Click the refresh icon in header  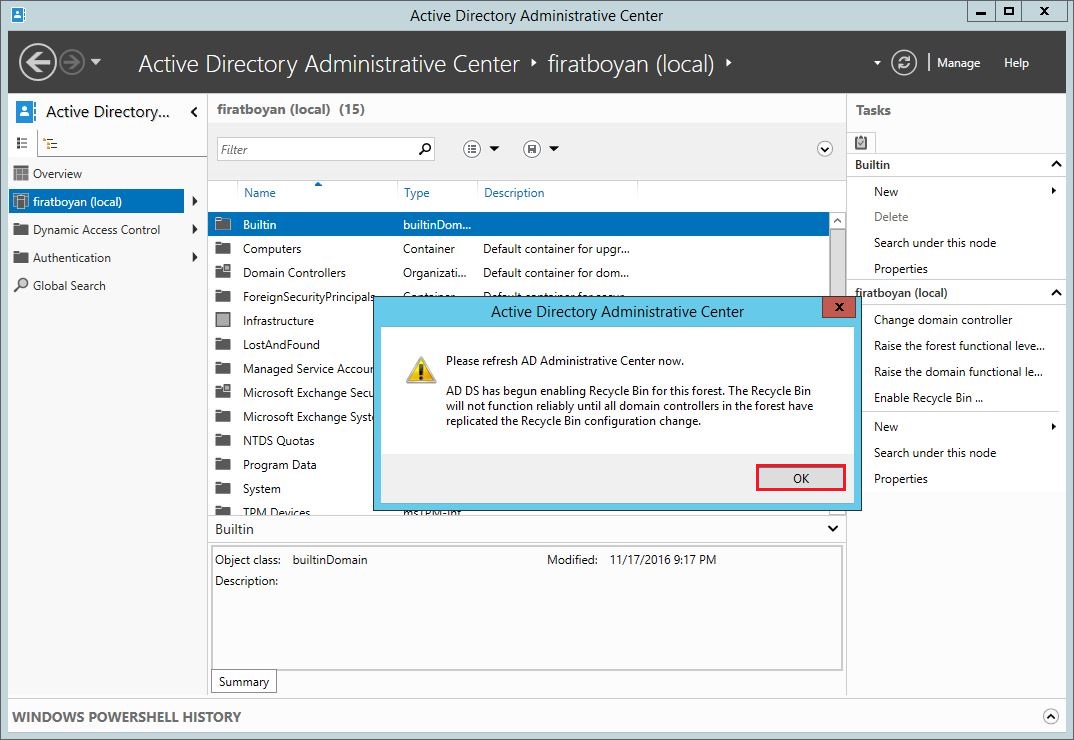[x=903, y=63]
